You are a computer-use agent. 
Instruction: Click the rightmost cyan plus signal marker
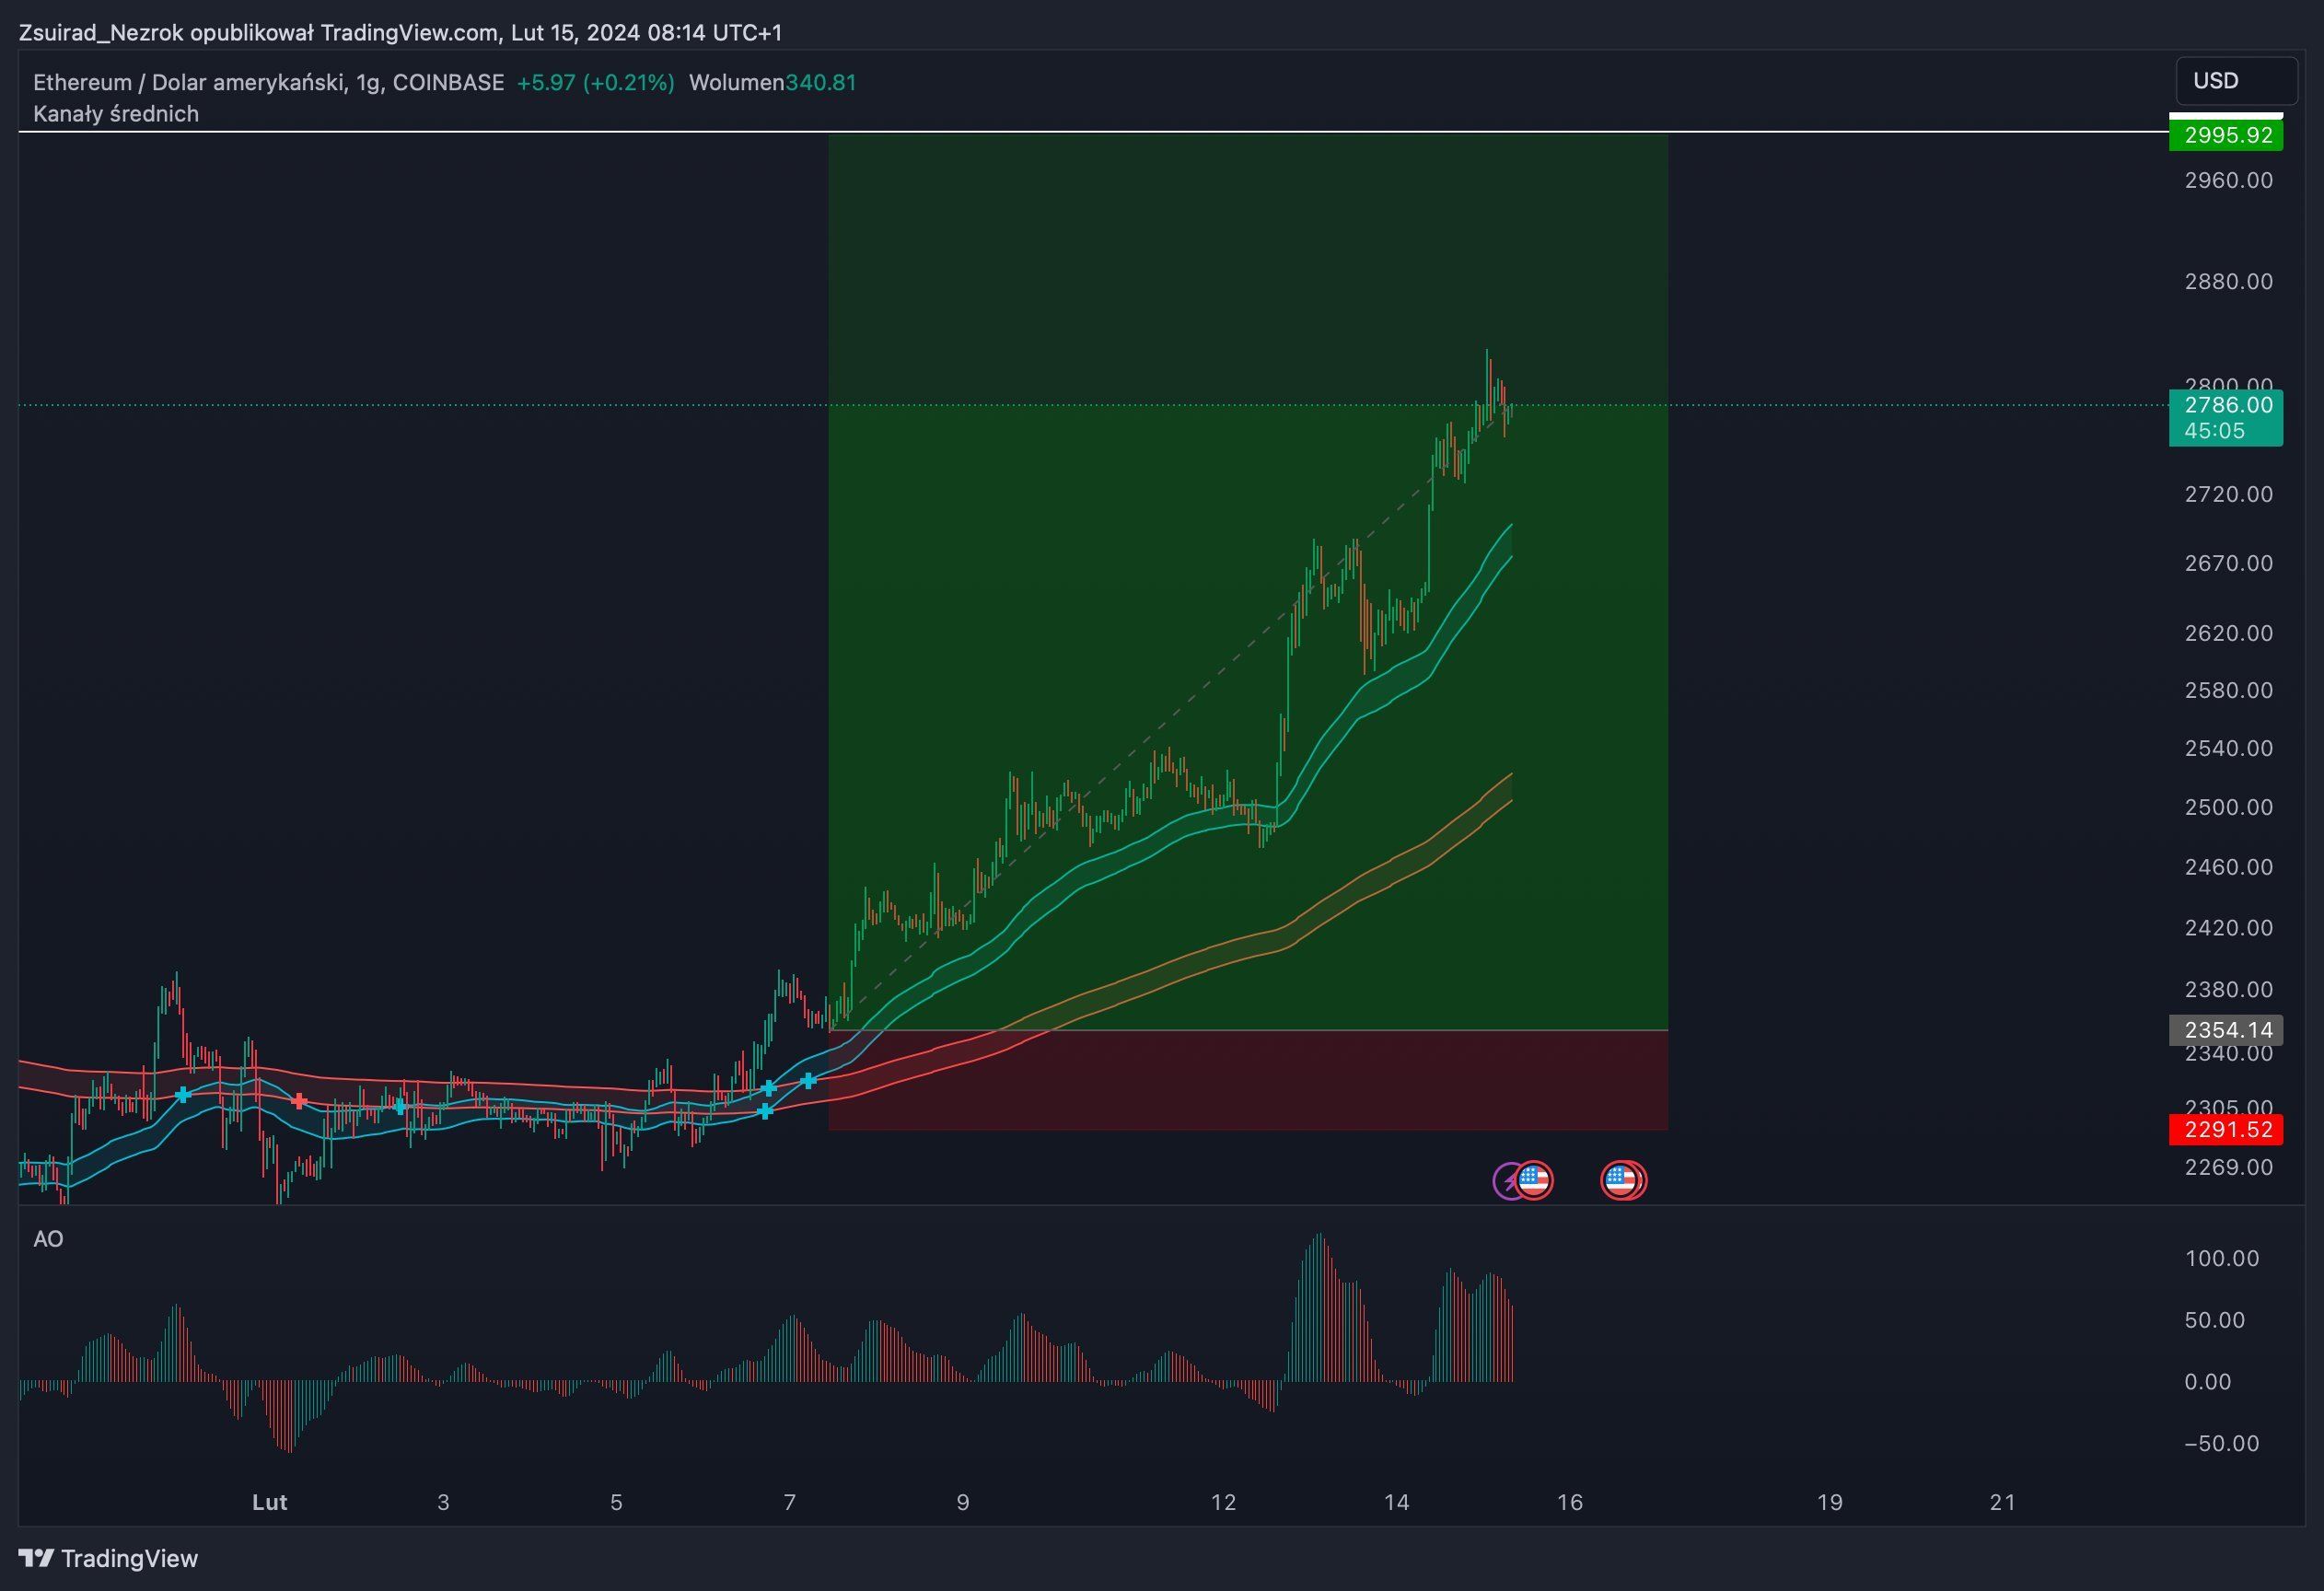(809, 1080)
